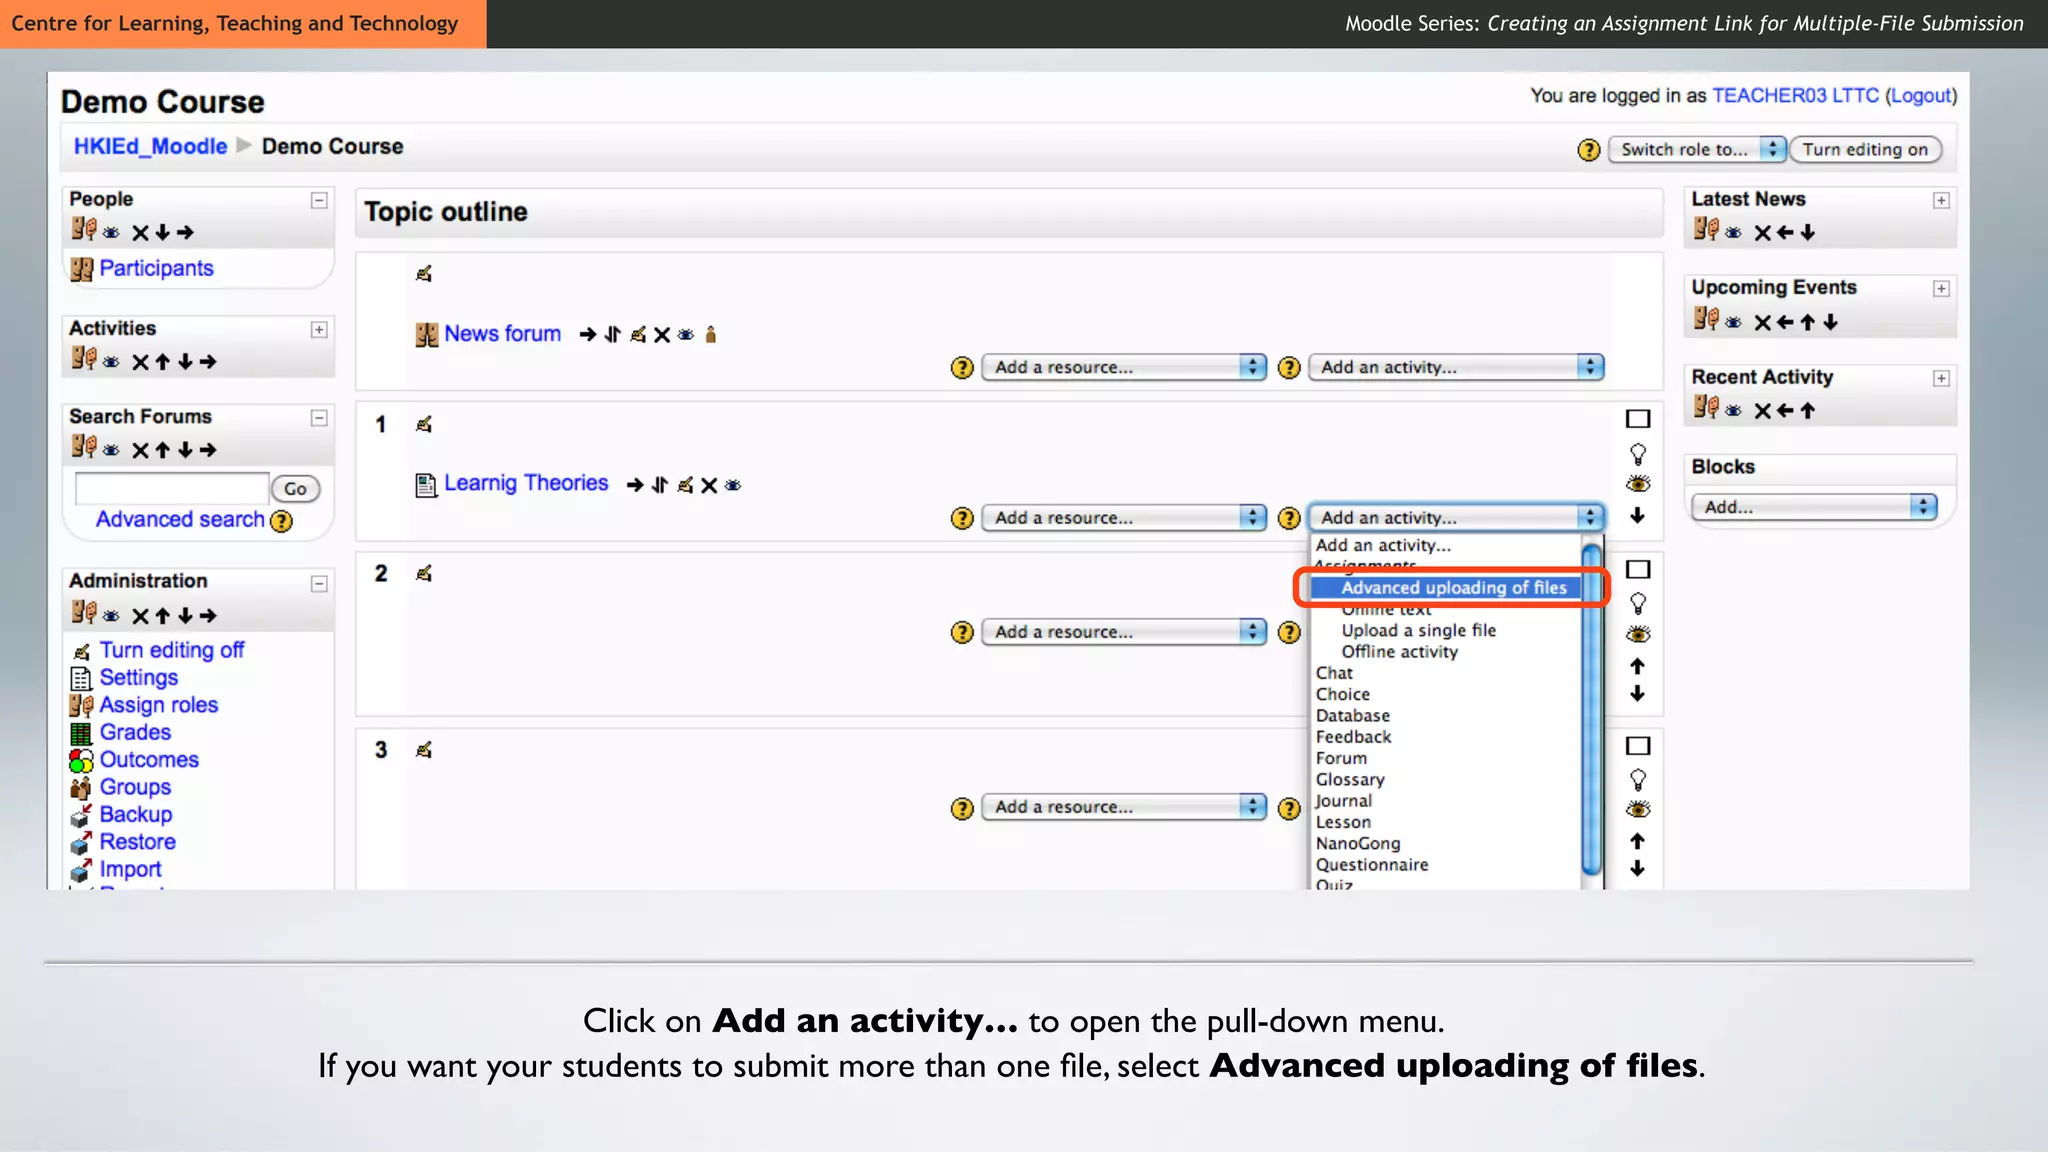Hide Learnig Theories with eye icon
The image size is (2048, 1152).
pos(733,485)
